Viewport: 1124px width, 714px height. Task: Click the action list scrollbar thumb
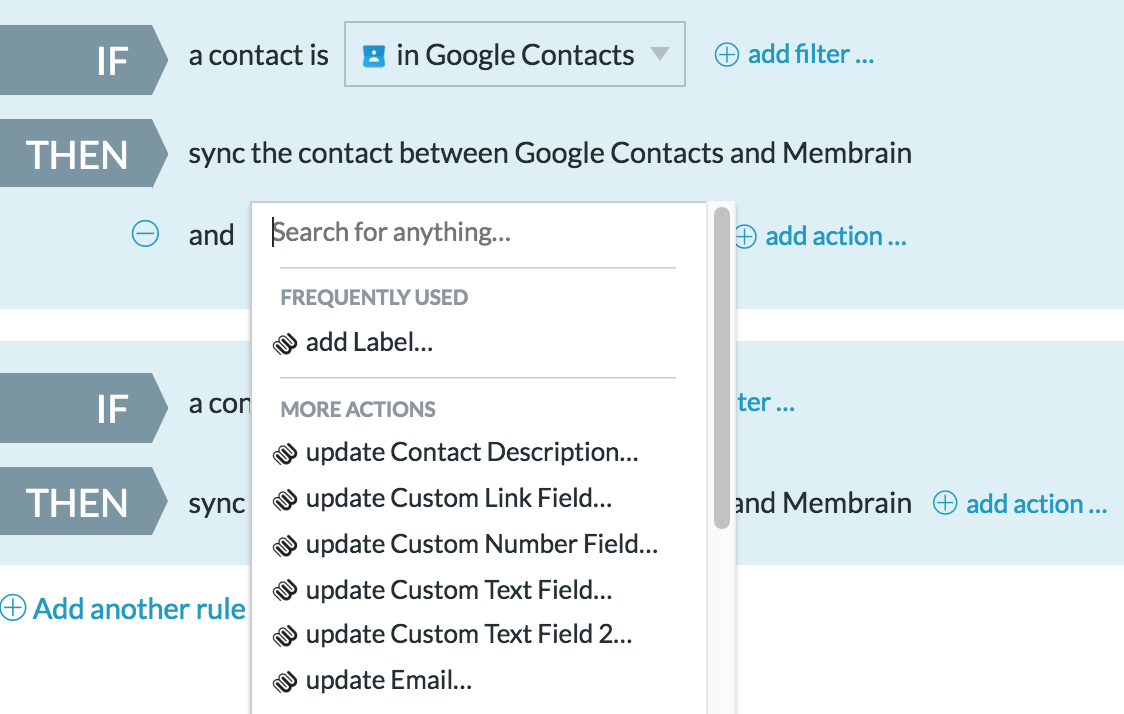pyautogui.click(x=722, y=368)
